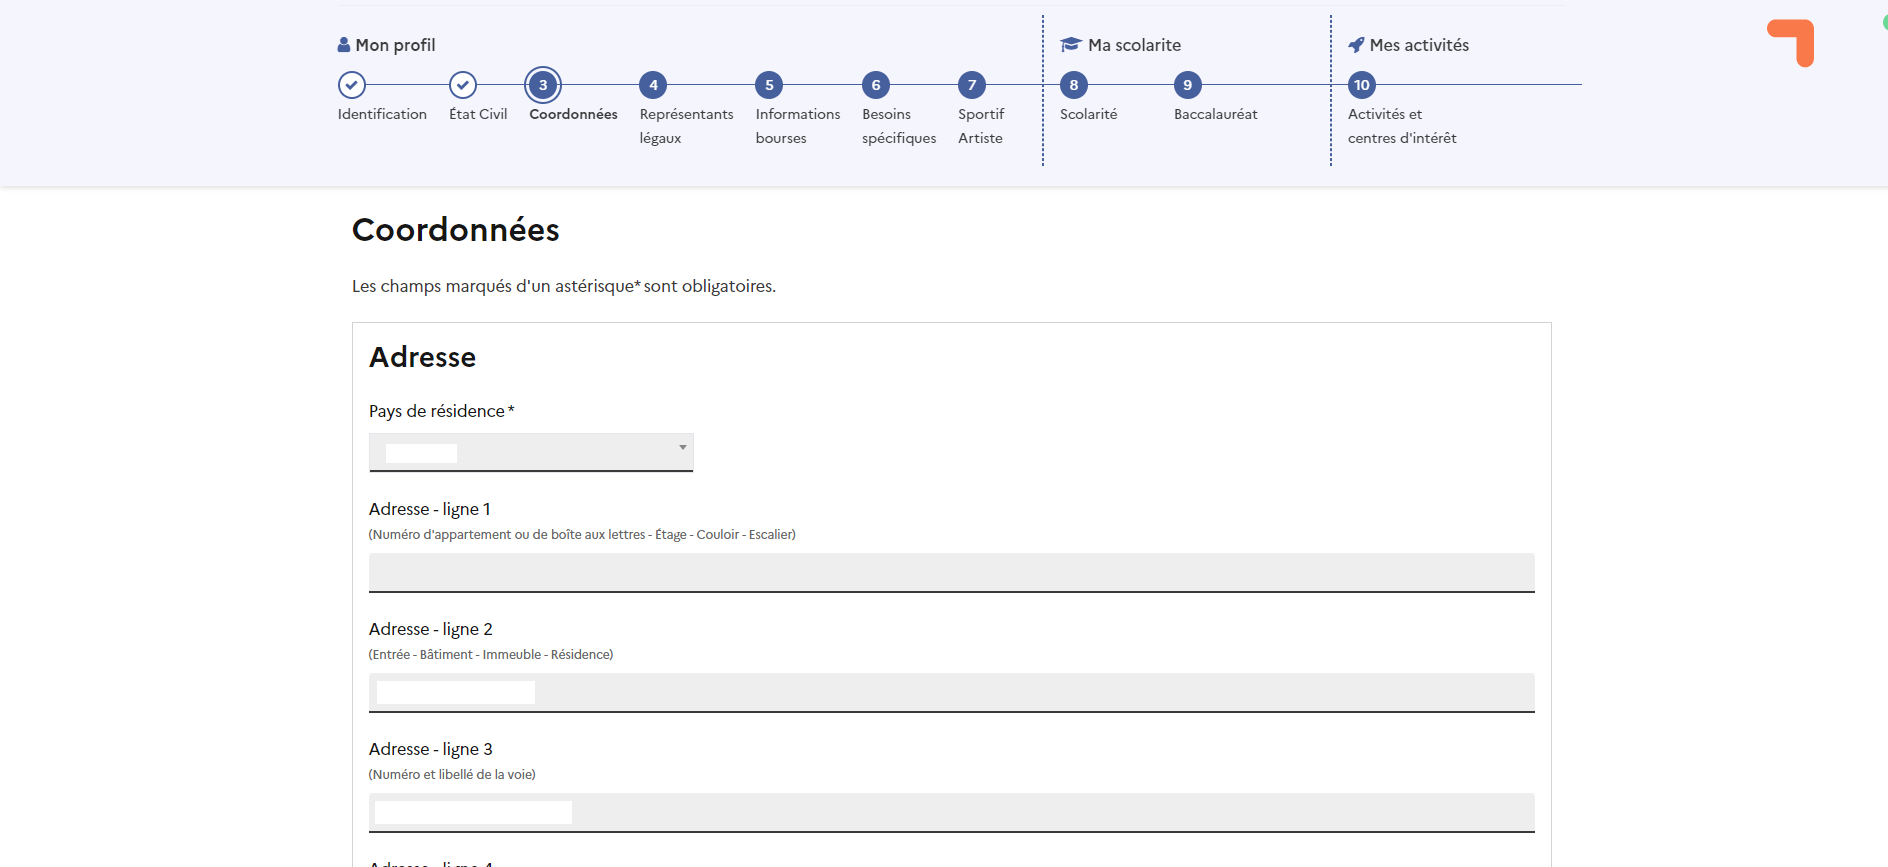The height and width of the screenshot is (867, 1888).
Task: Click into the Adresse ligne 3 field
Action: 951,812
